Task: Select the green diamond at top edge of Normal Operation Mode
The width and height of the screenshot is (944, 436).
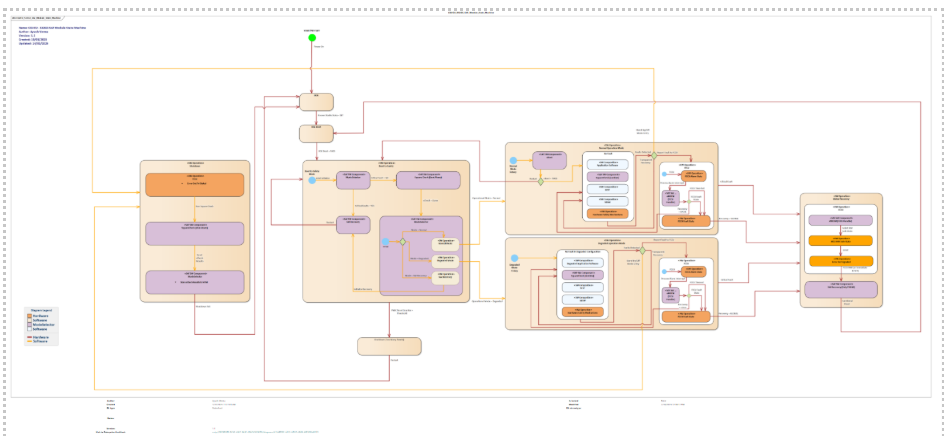Action: [654, 155]
